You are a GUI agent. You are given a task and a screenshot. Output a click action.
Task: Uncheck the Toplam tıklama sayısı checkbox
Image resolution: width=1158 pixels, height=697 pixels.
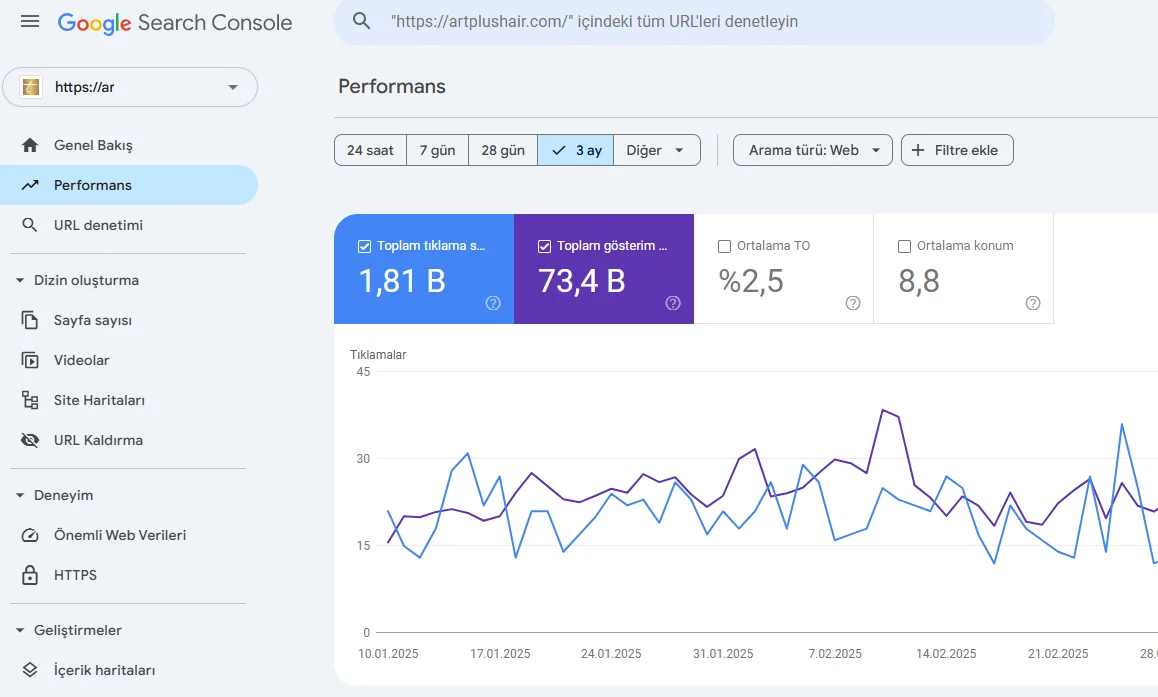[364, 246]
